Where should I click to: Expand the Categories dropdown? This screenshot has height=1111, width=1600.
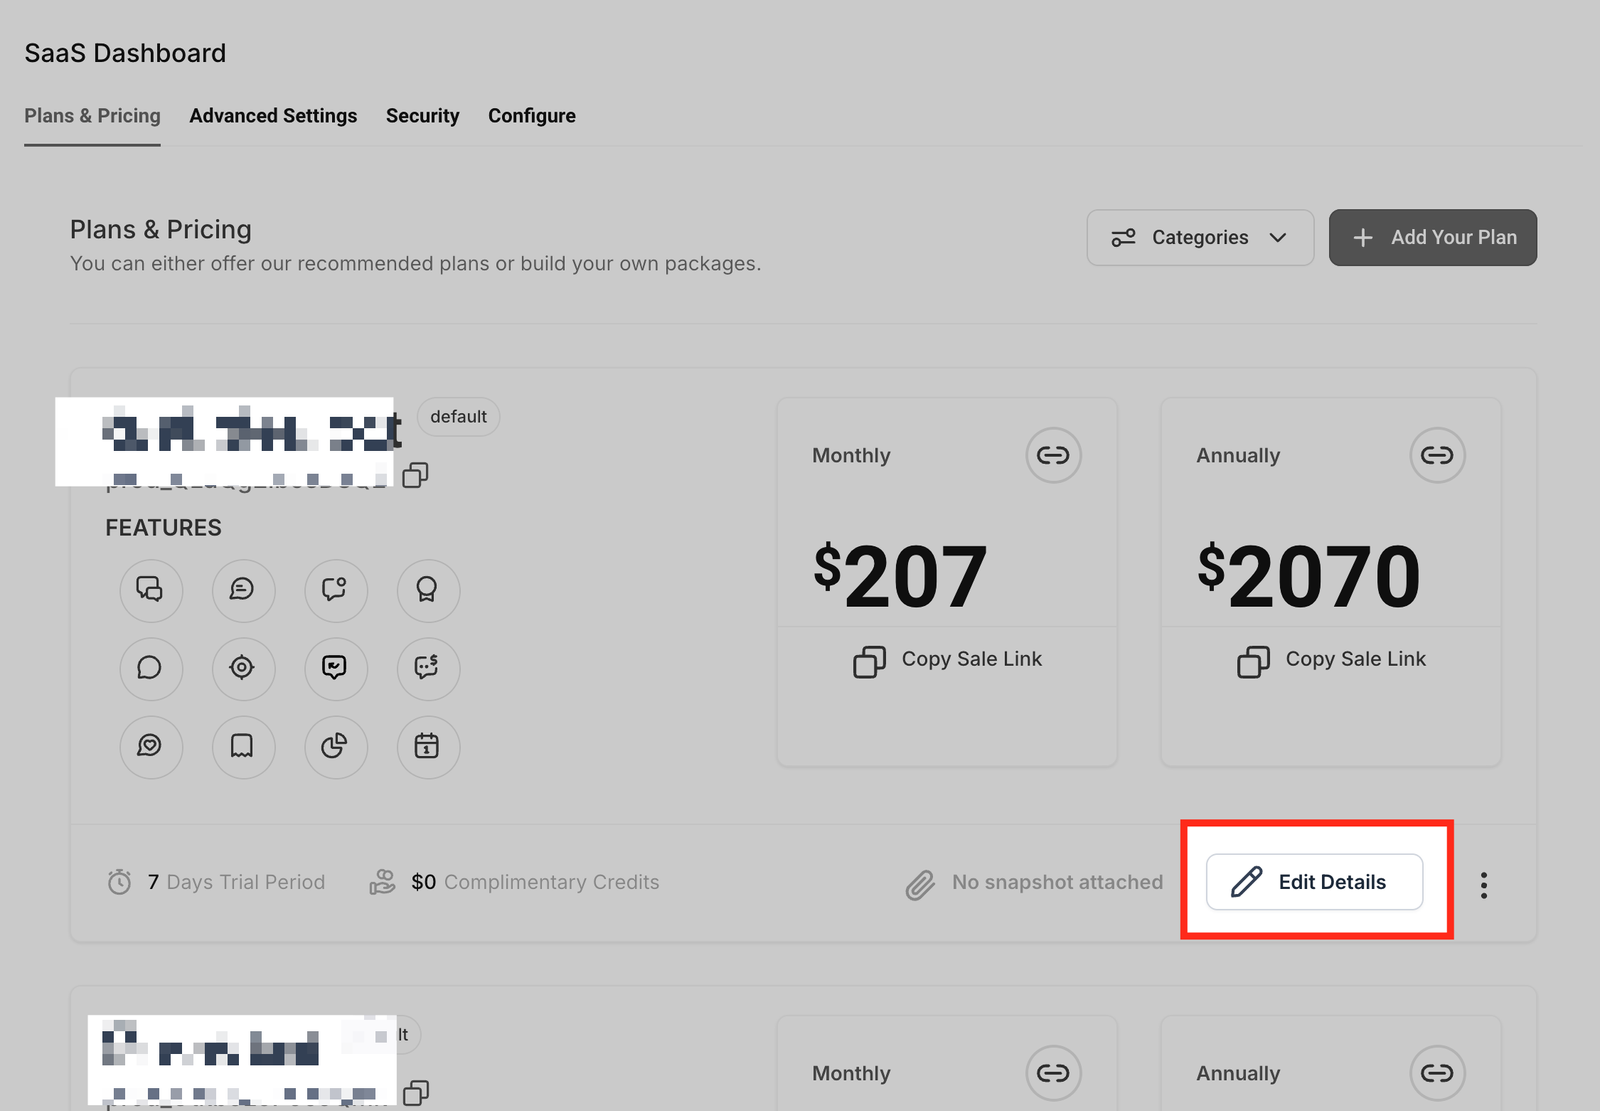coord(1200,238)
